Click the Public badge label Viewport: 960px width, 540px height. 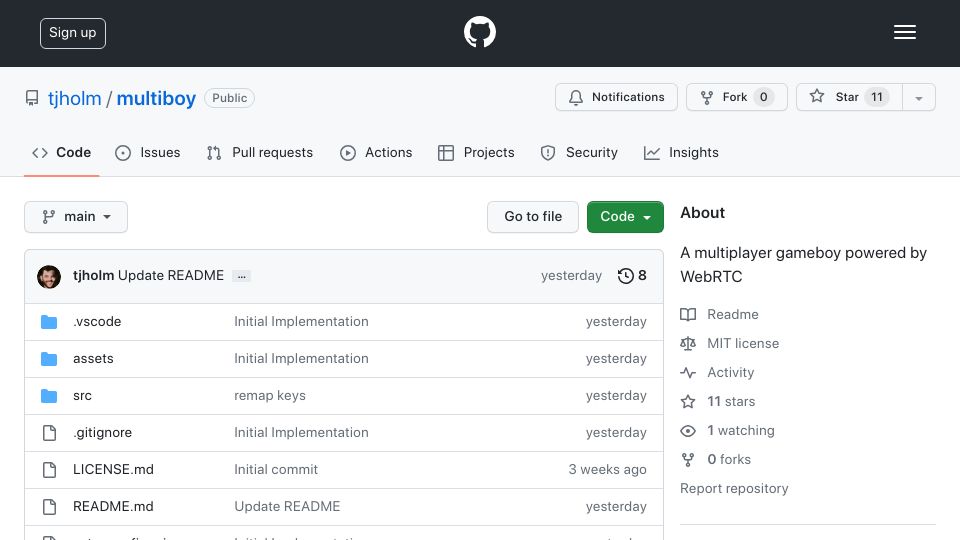pos(230,98)
